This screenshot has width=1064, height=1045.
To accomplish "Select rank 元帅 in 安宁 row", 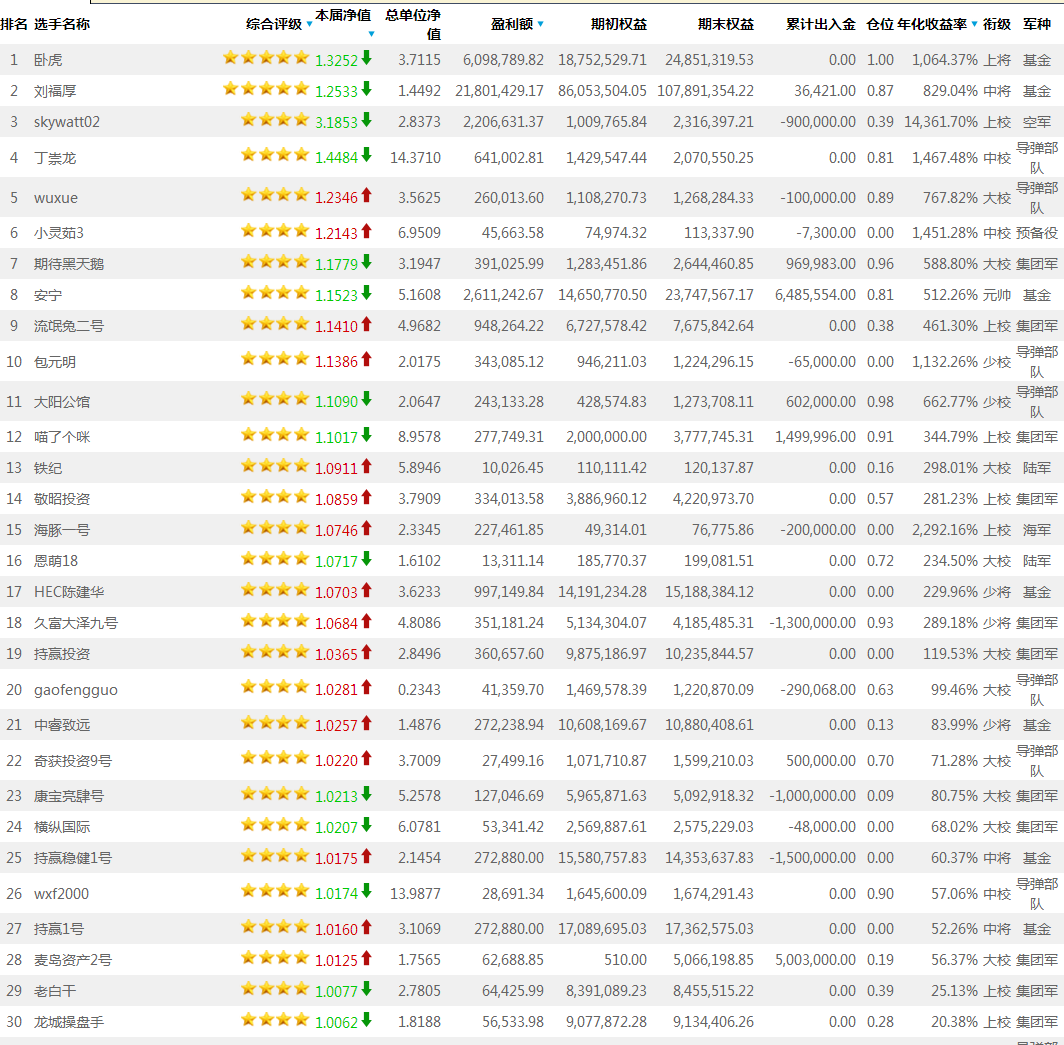I will (x=996, y=295).
